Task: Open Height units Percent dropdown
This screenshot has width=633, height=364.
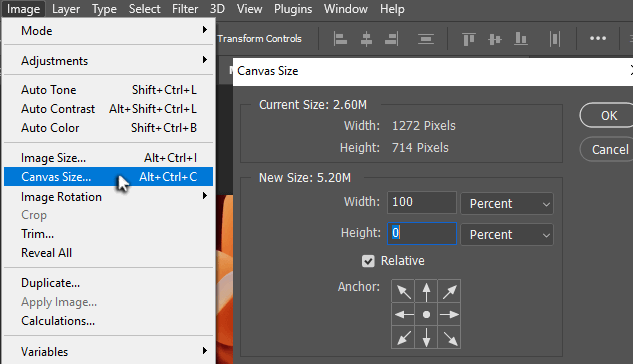Action: (507, 234)
